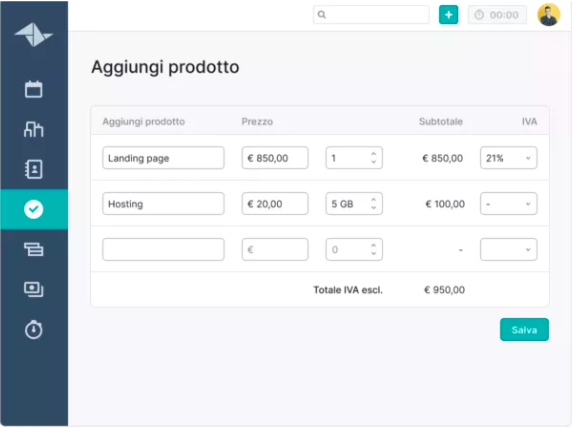
Task: Open the calendar section in sidebar
Action: 33,89
